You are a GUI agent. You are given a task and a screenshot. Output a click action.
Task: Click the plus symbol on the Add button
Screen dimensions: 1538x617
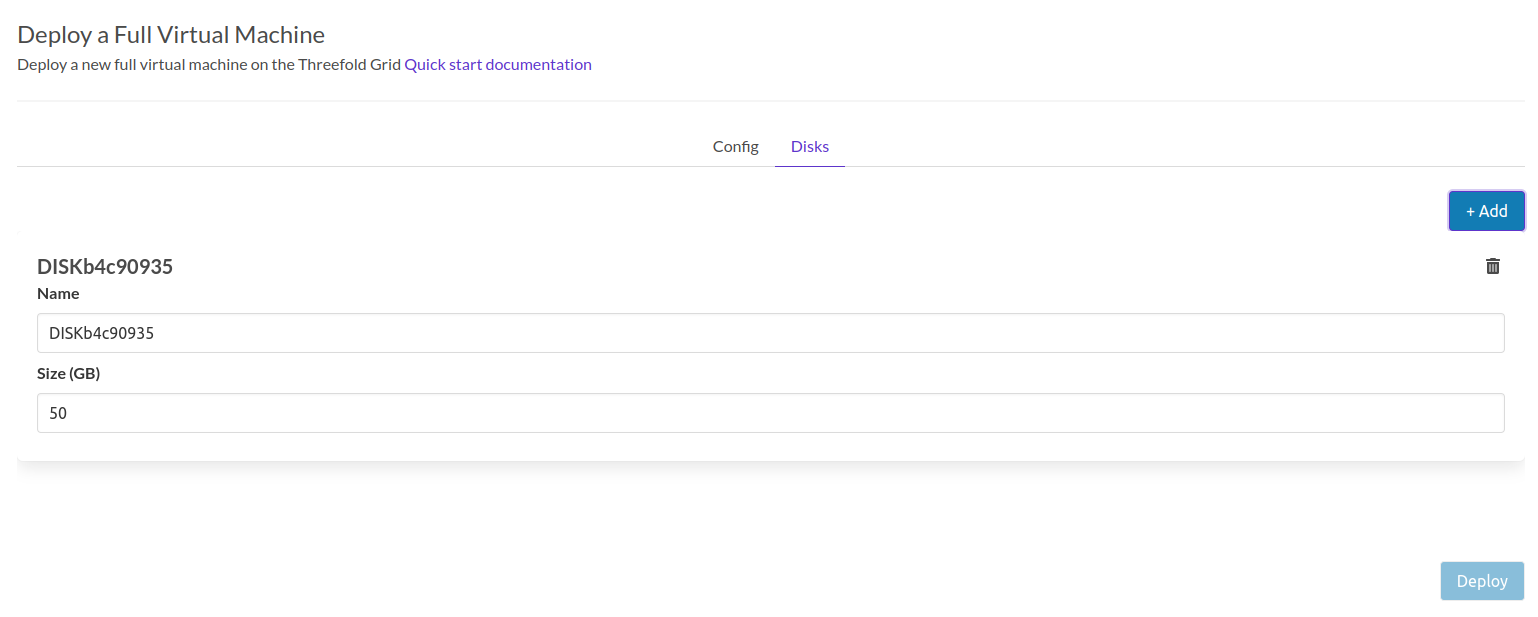point(1471,211)
